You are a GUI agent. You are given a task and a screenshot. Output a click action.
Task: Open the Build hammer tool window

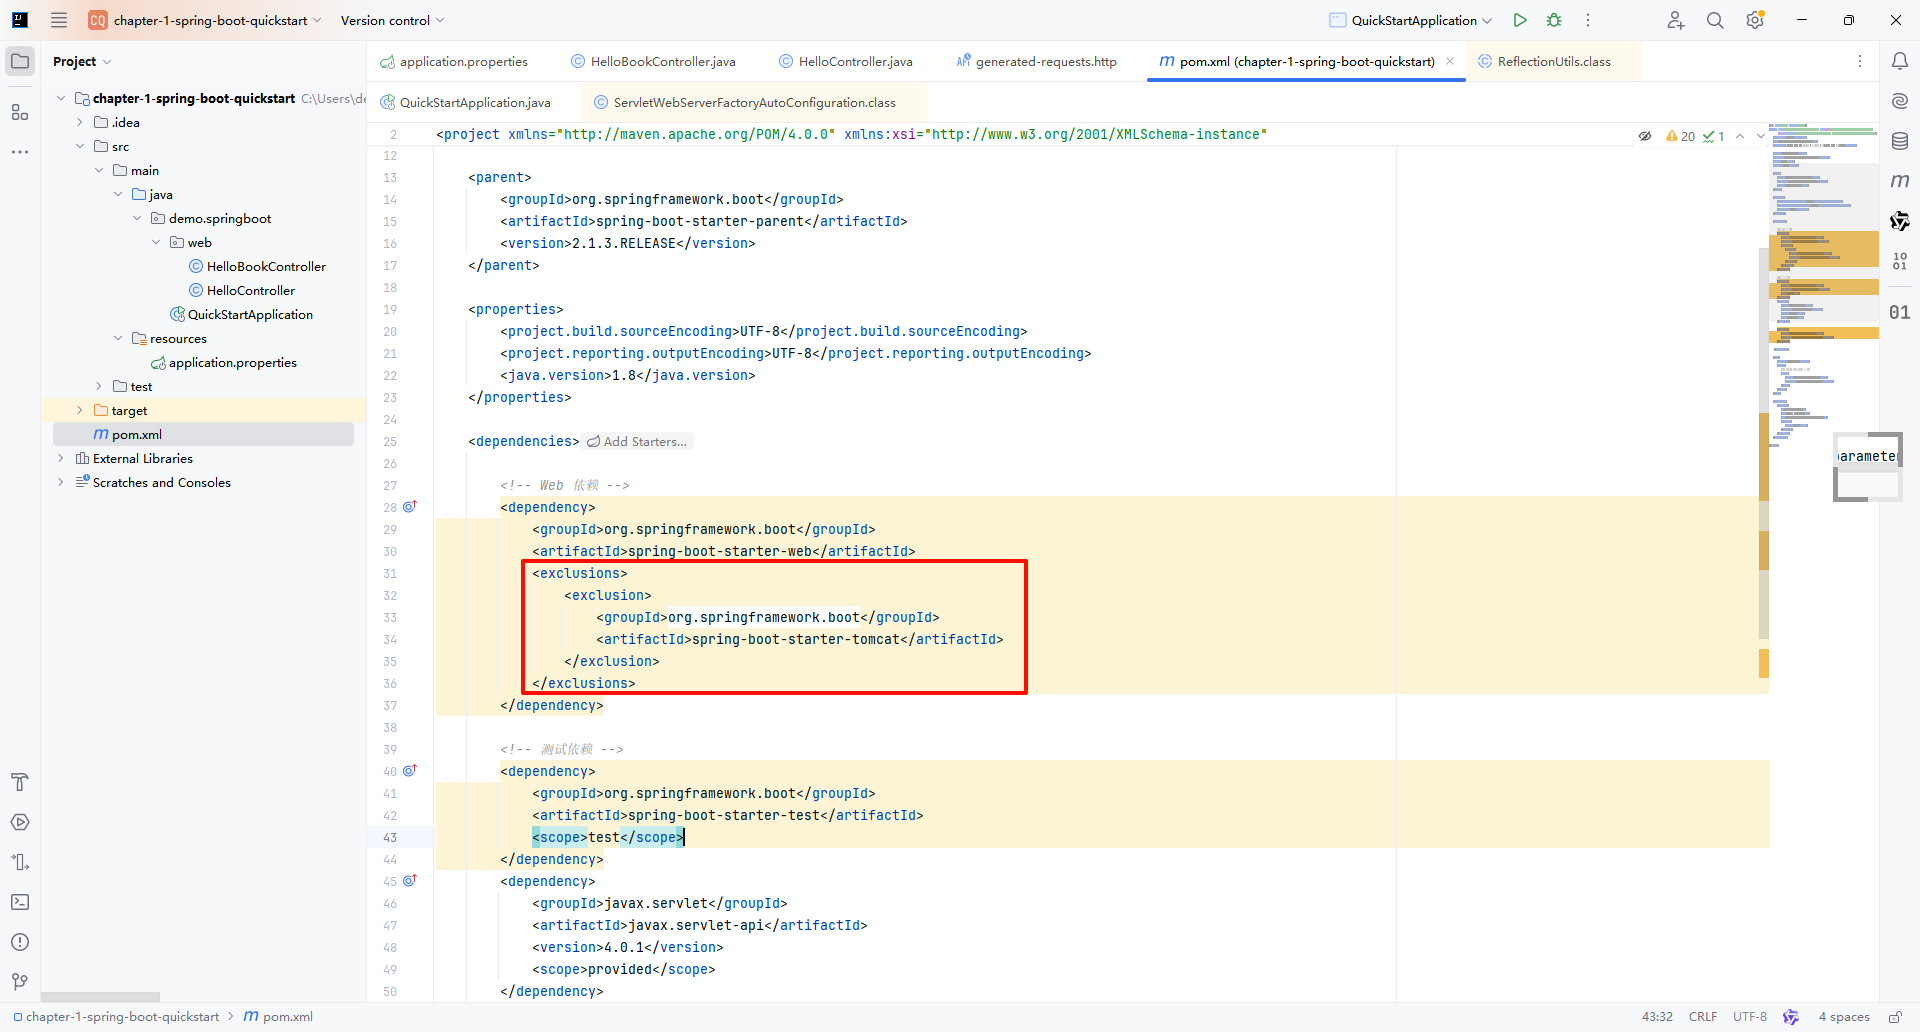(x=20, y=782)
